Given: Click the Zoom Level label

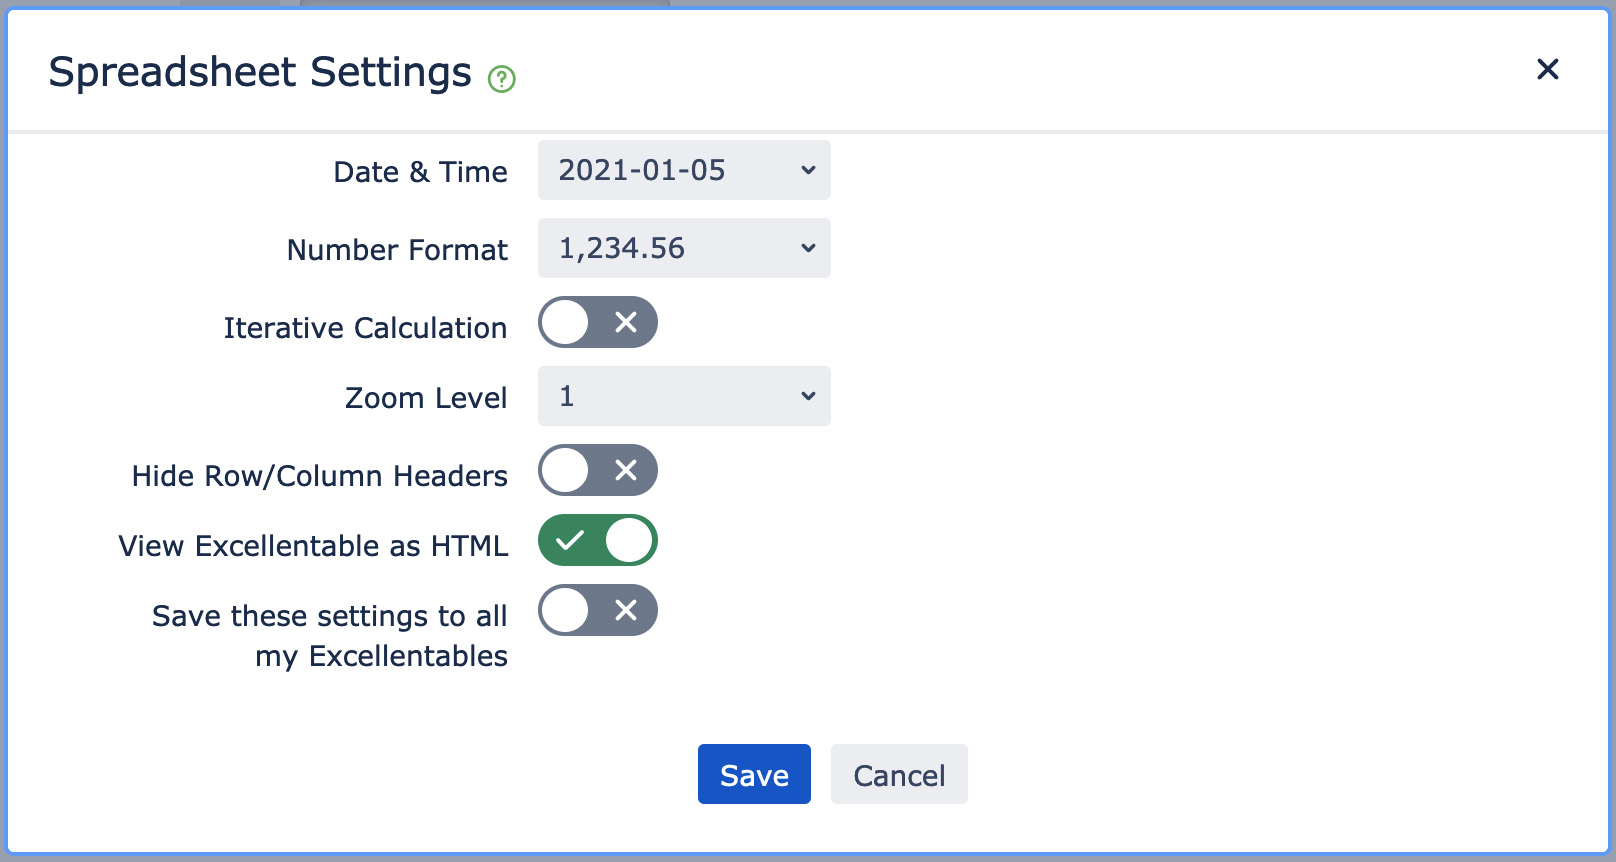Looking at the screenshot, I should pyautogui.click(x=426, y=398).
